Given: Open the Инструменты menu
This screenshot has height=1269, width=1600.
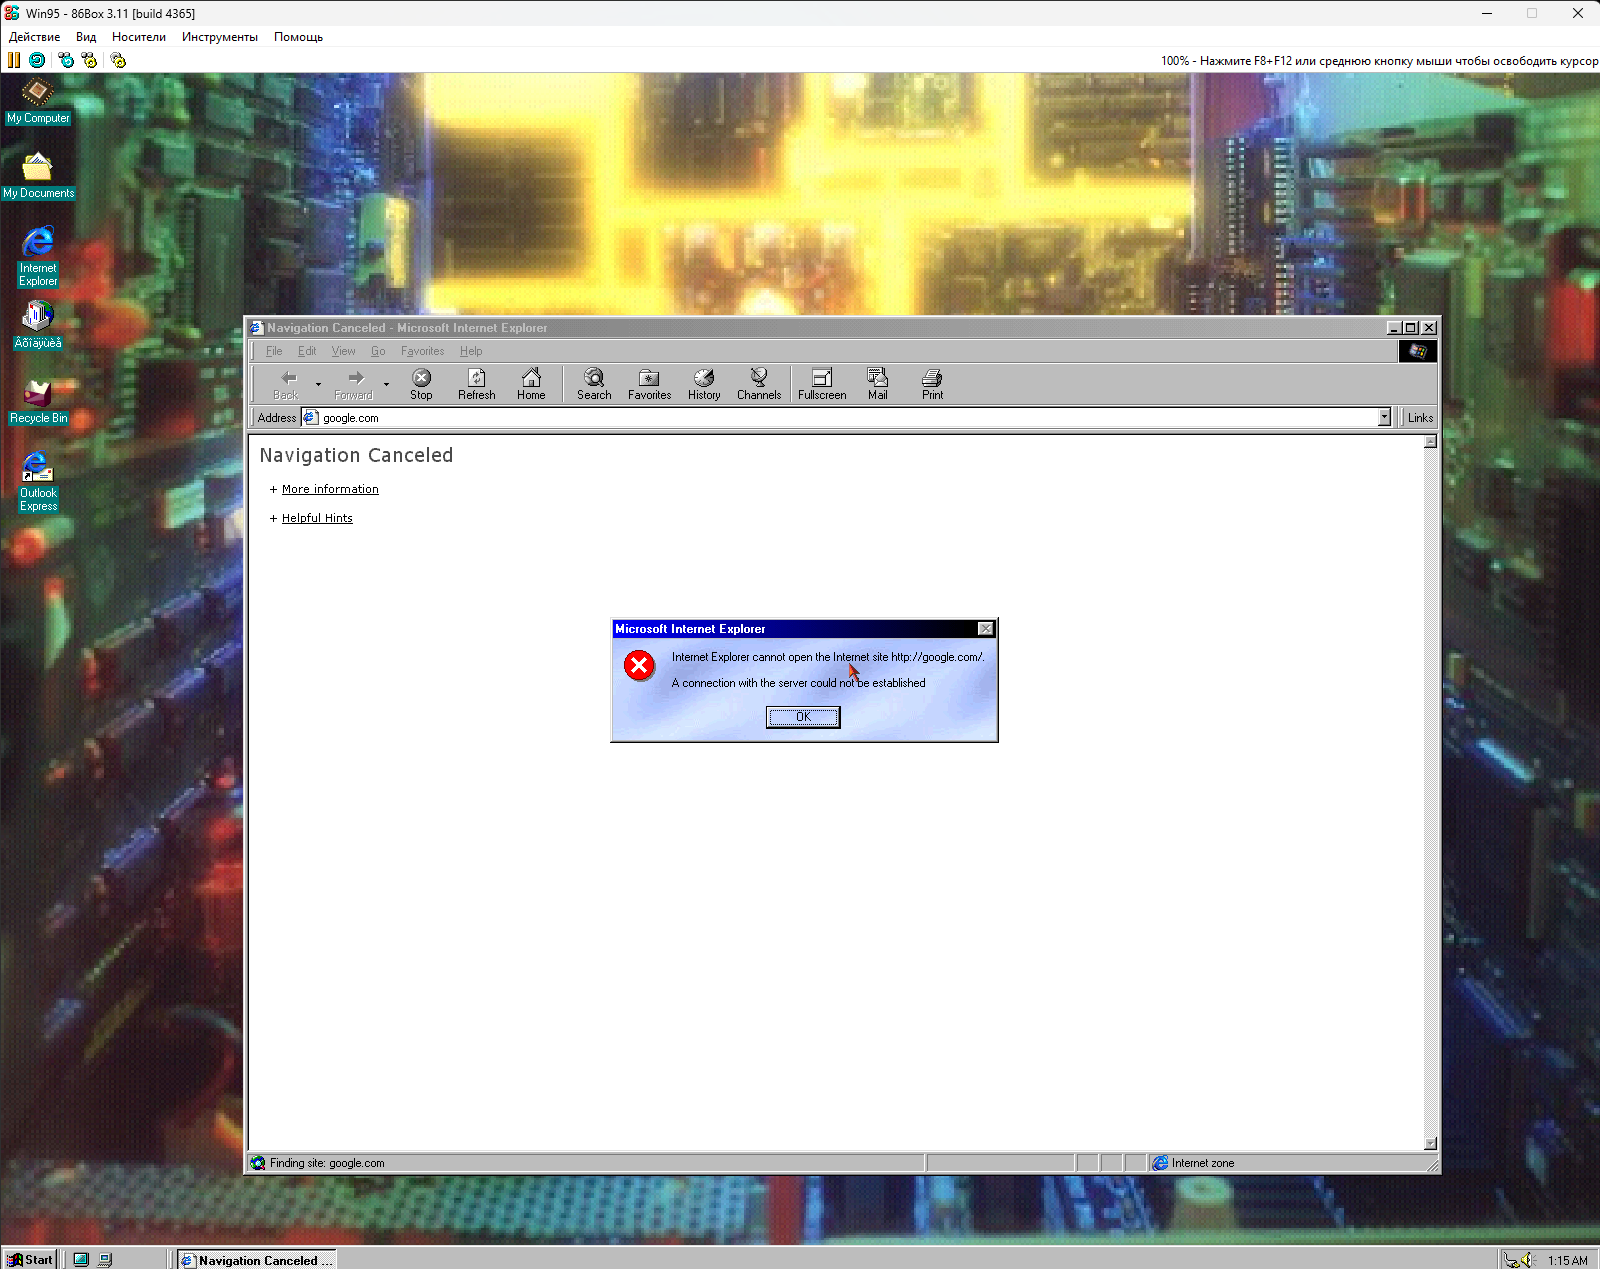Looking at the screenshot, I should pyautogui.click(x=220, y=37).
